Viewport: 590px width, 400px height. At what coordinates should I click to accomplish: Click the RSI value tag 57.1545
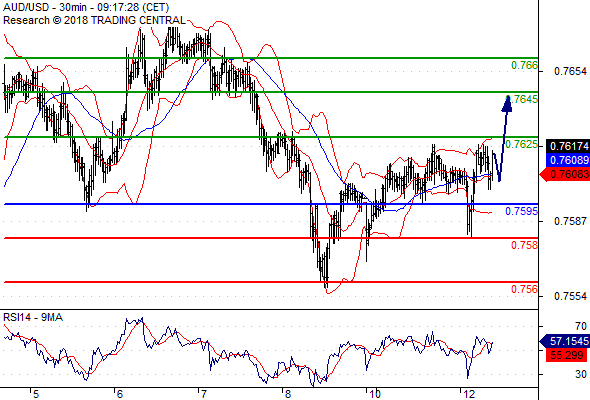coord(565,341)
